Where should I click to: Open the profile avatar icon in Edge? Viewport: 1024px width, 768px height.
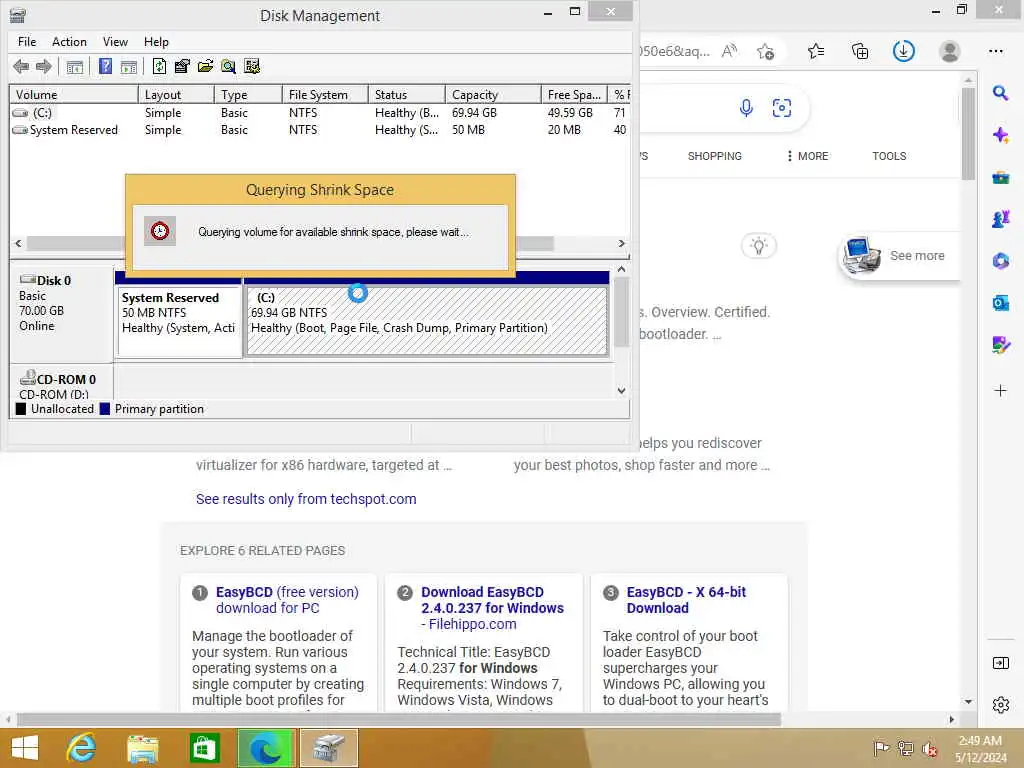point(950,51)
